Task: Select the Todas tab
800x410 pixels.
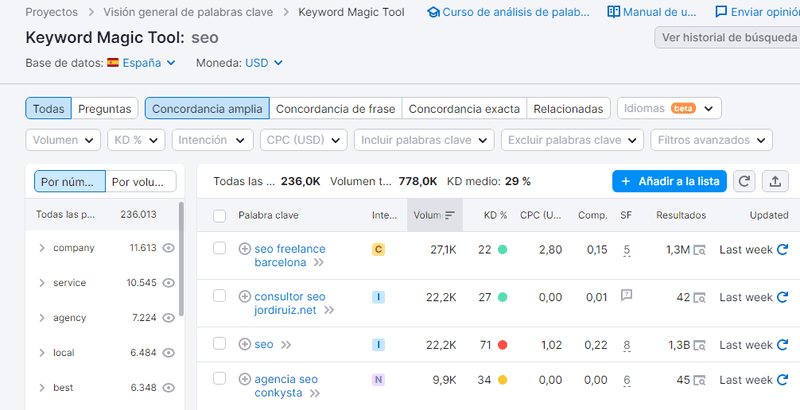Action: 48,108
